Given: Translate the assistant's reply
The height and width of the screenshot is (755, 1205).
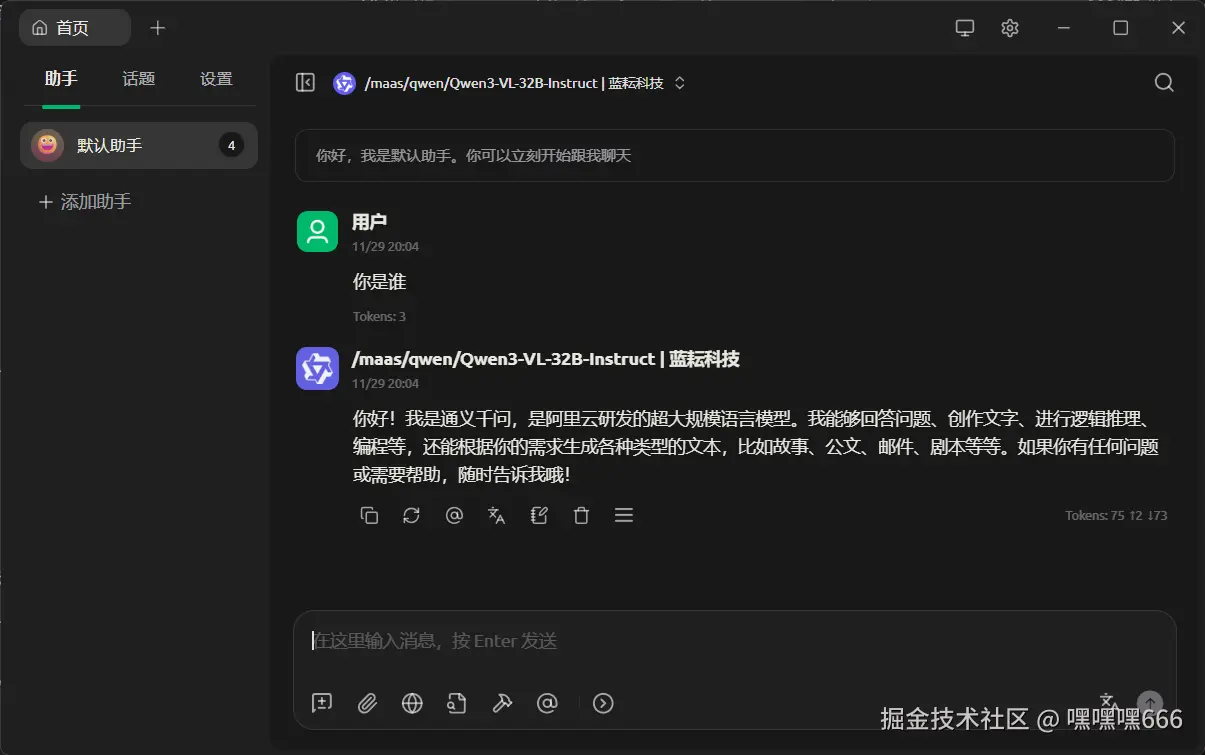Looking at the screenshot, I should [496, 515].
